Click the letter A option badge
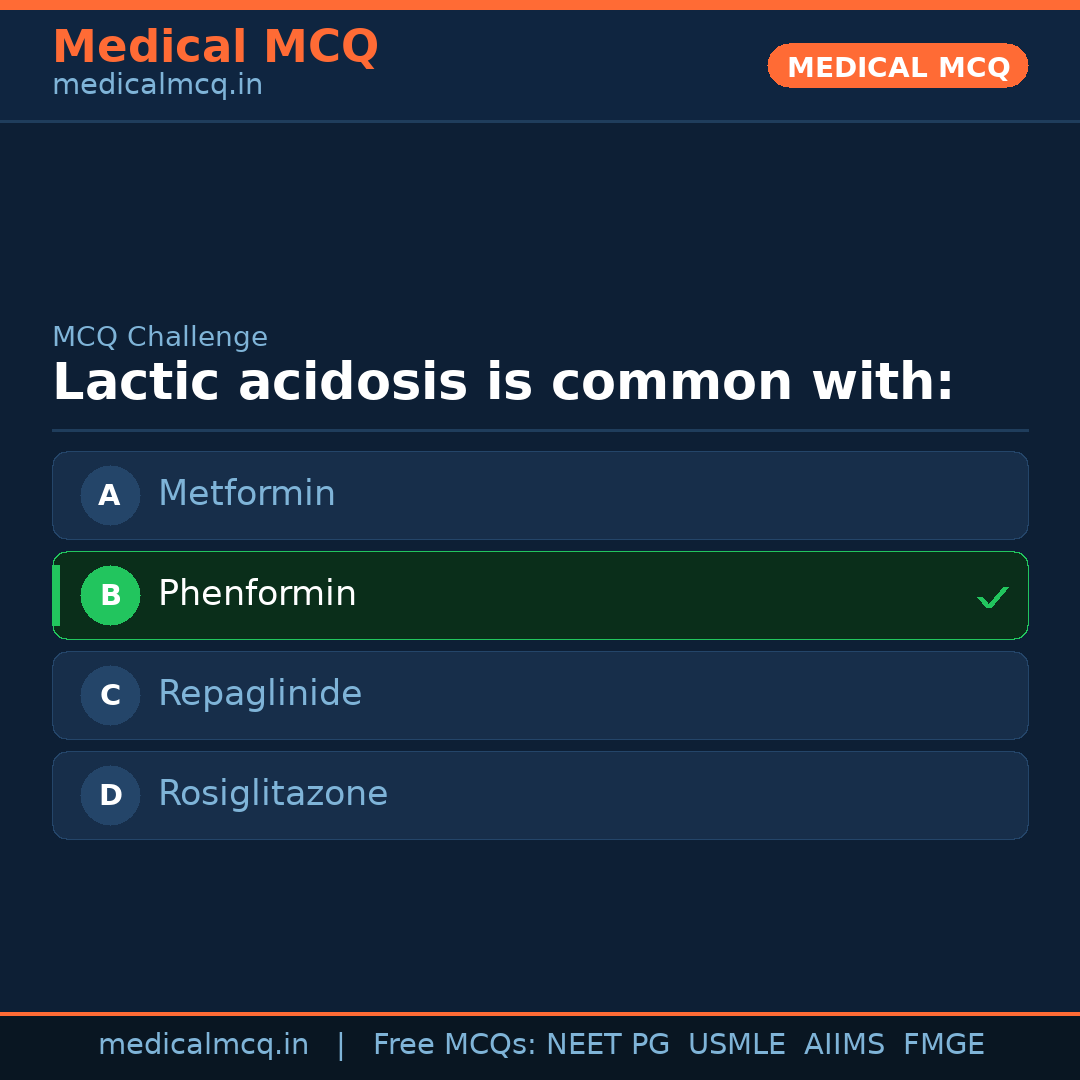Viewport: 1080px width, 1080px height. tap(110, 495)
